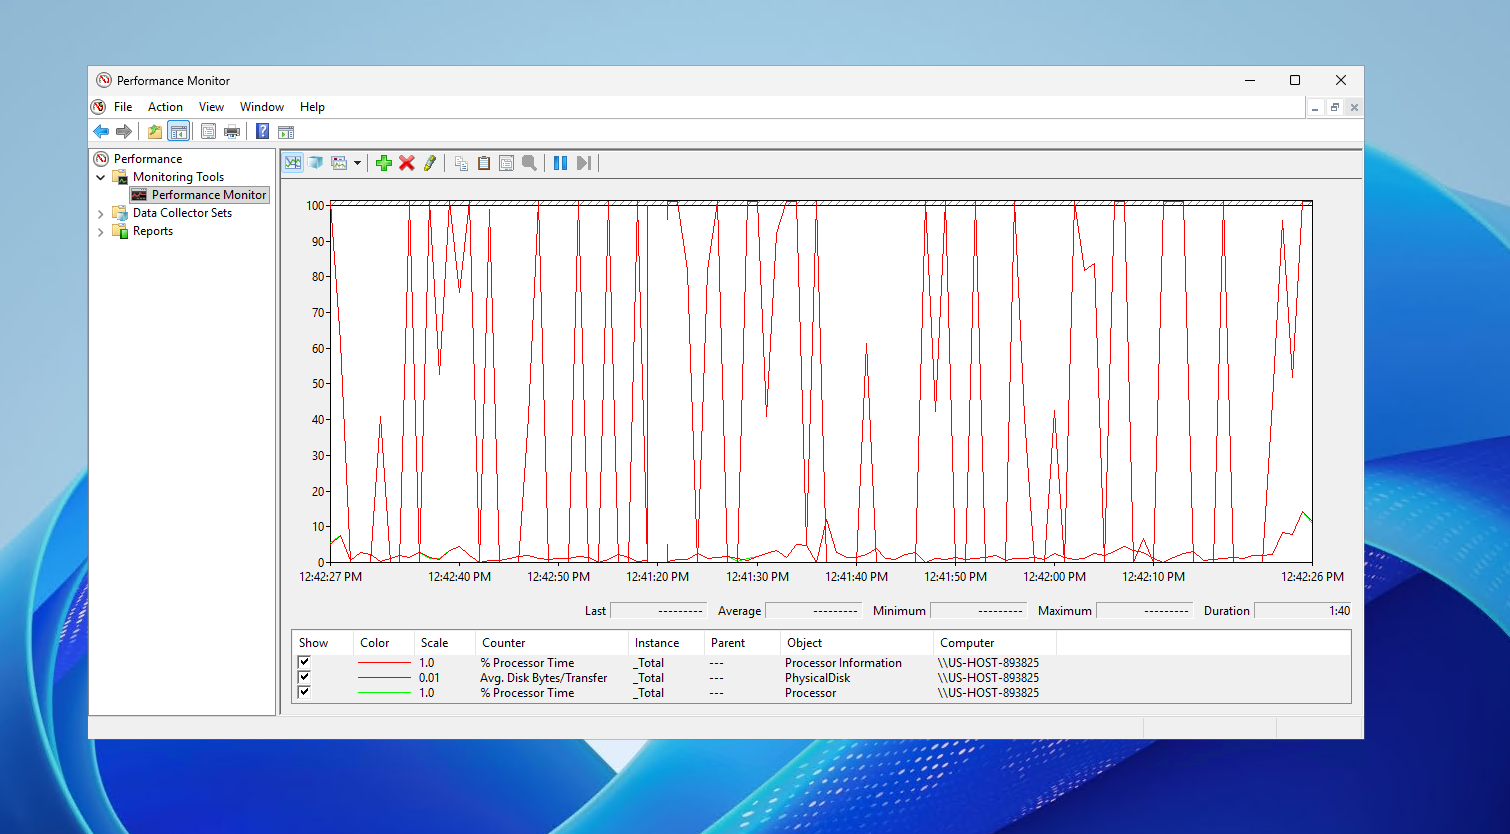Select the Processor Information object cell
The height and width of the screenshot is (834, 1510).
tap(843, 663)
